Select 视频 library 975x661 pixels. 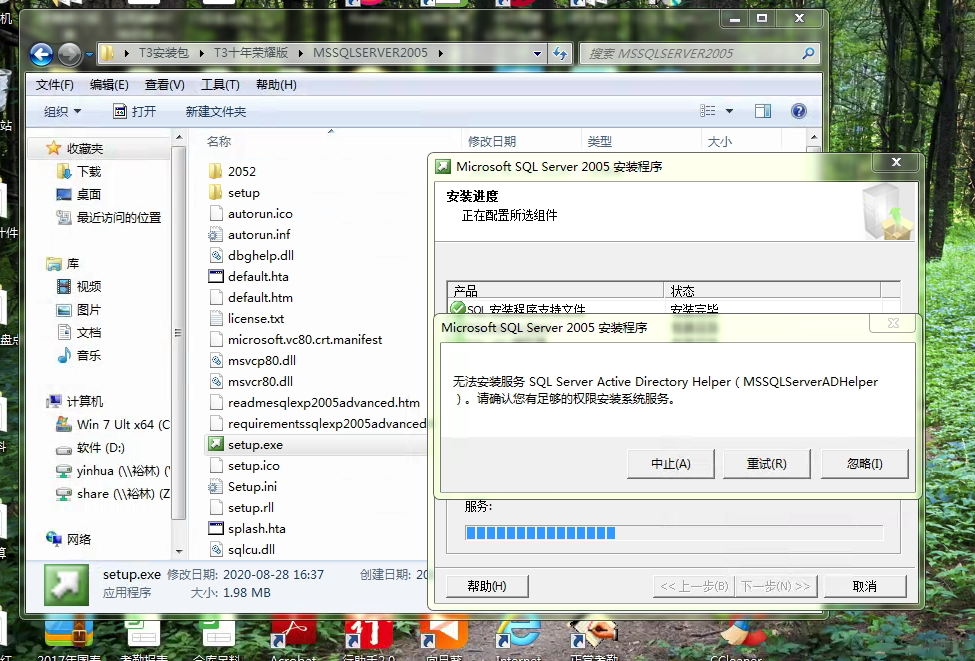[x=89, y=286]
